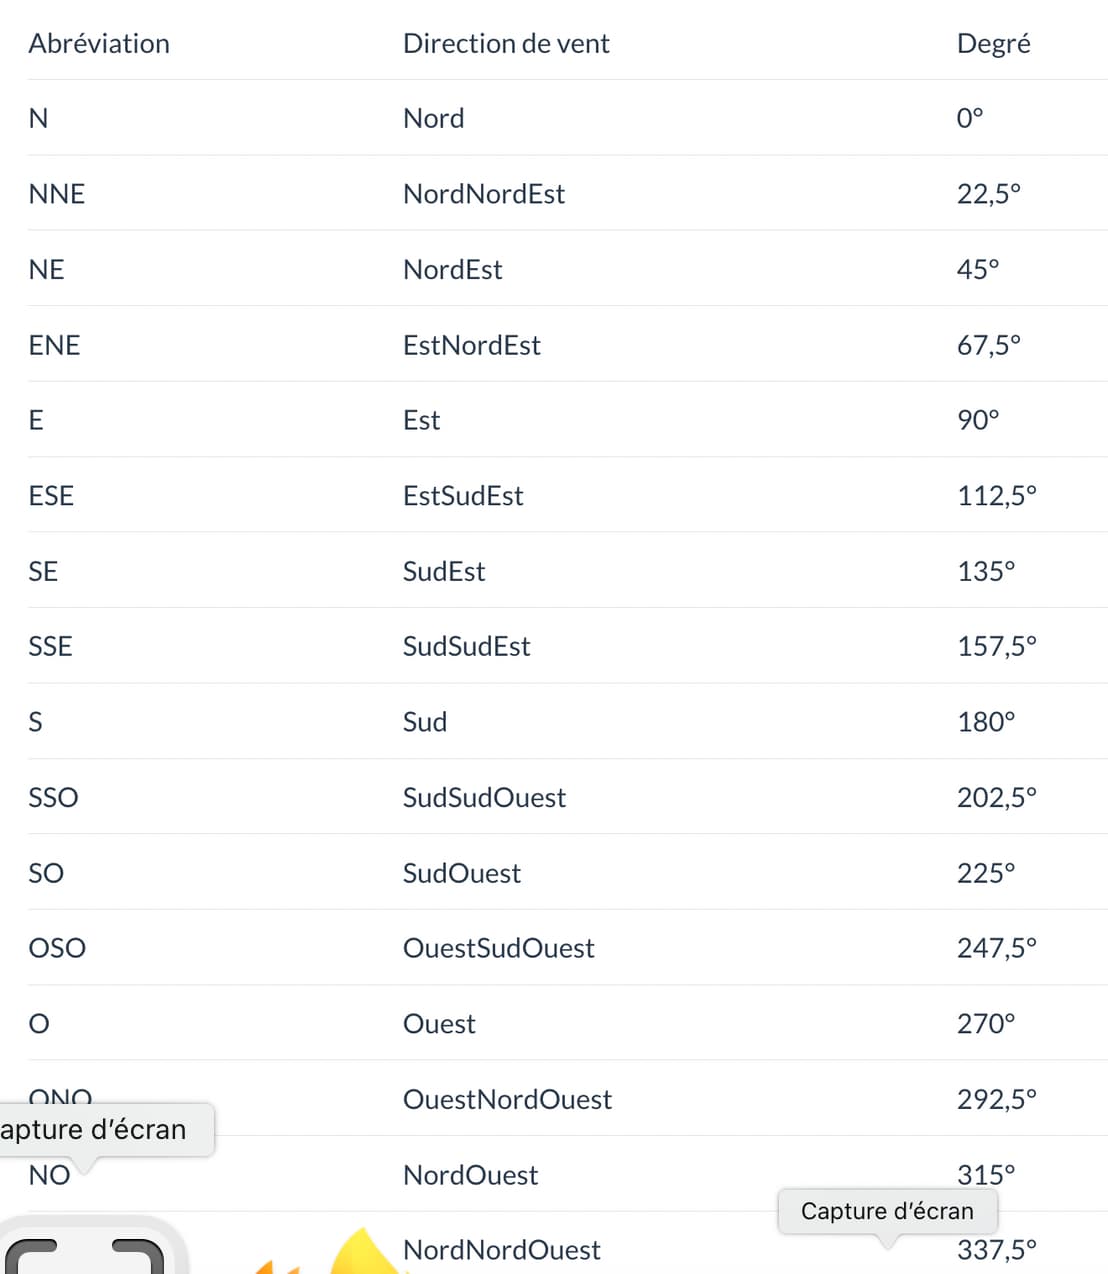The height and width of the screenshot is (1274, 1108).
Task: Click the SudSudOuest direction cell
Action: pyautogui.click(x=484, y=797)
